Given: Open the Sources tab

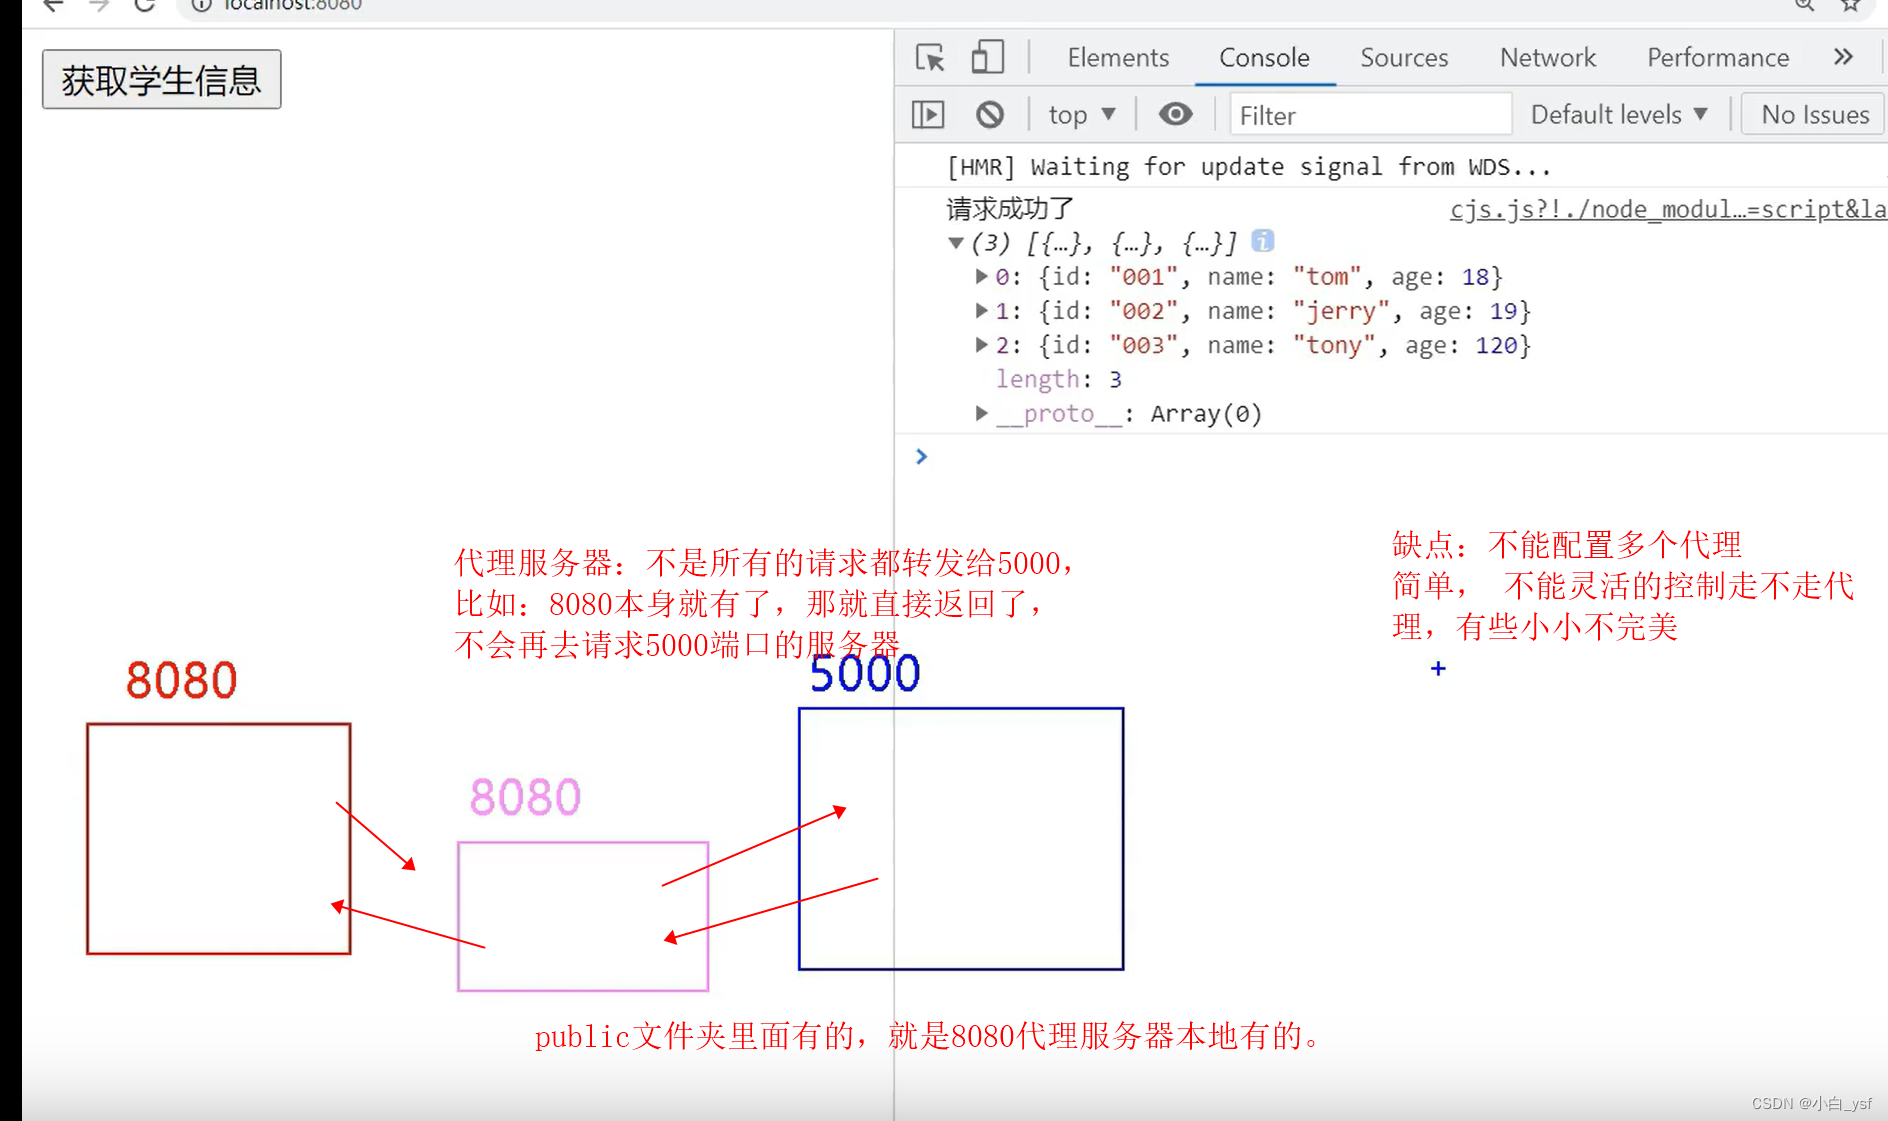Looking at the screenshot, I should tap(1404, 58).
